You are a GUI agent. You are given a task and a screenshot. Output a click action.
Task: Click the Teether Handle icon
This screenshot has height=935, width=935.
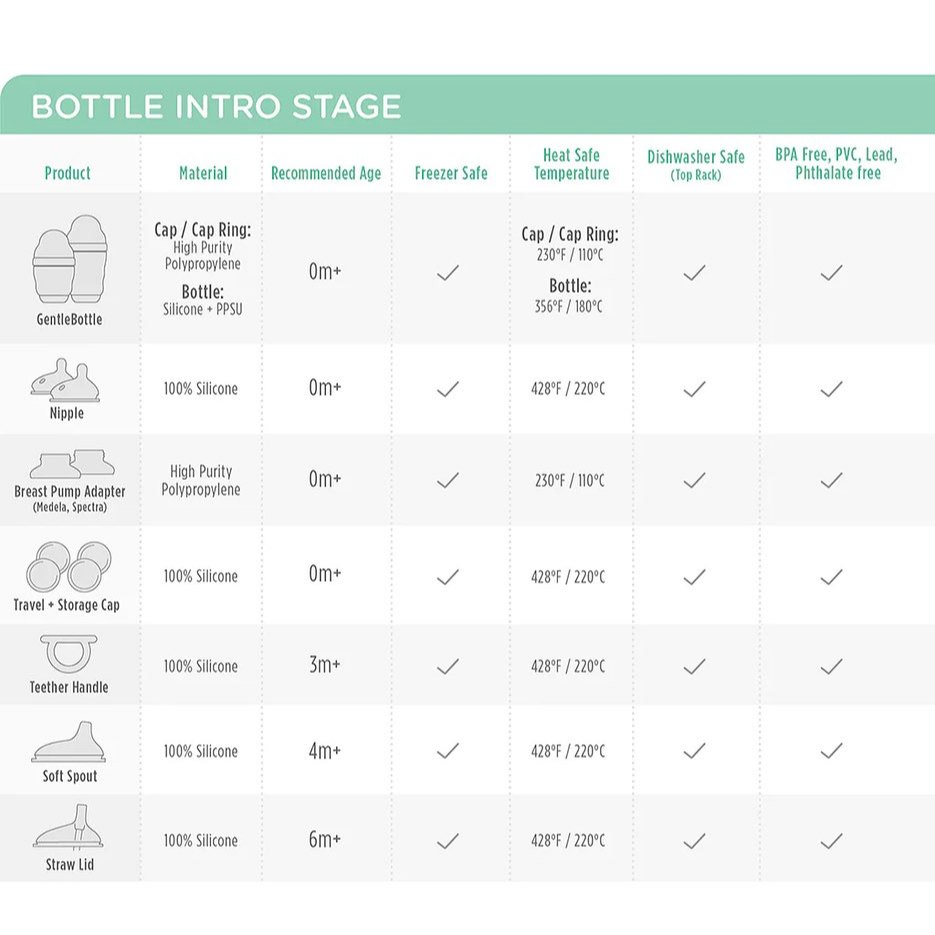[x=69, y=654]
